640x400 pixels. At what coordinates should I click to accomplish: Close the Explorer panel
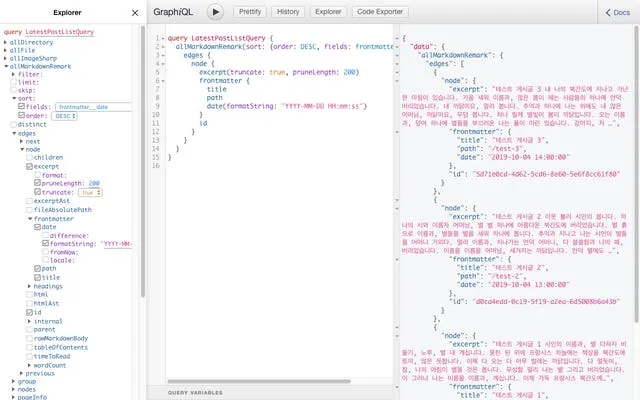point(135,12)
